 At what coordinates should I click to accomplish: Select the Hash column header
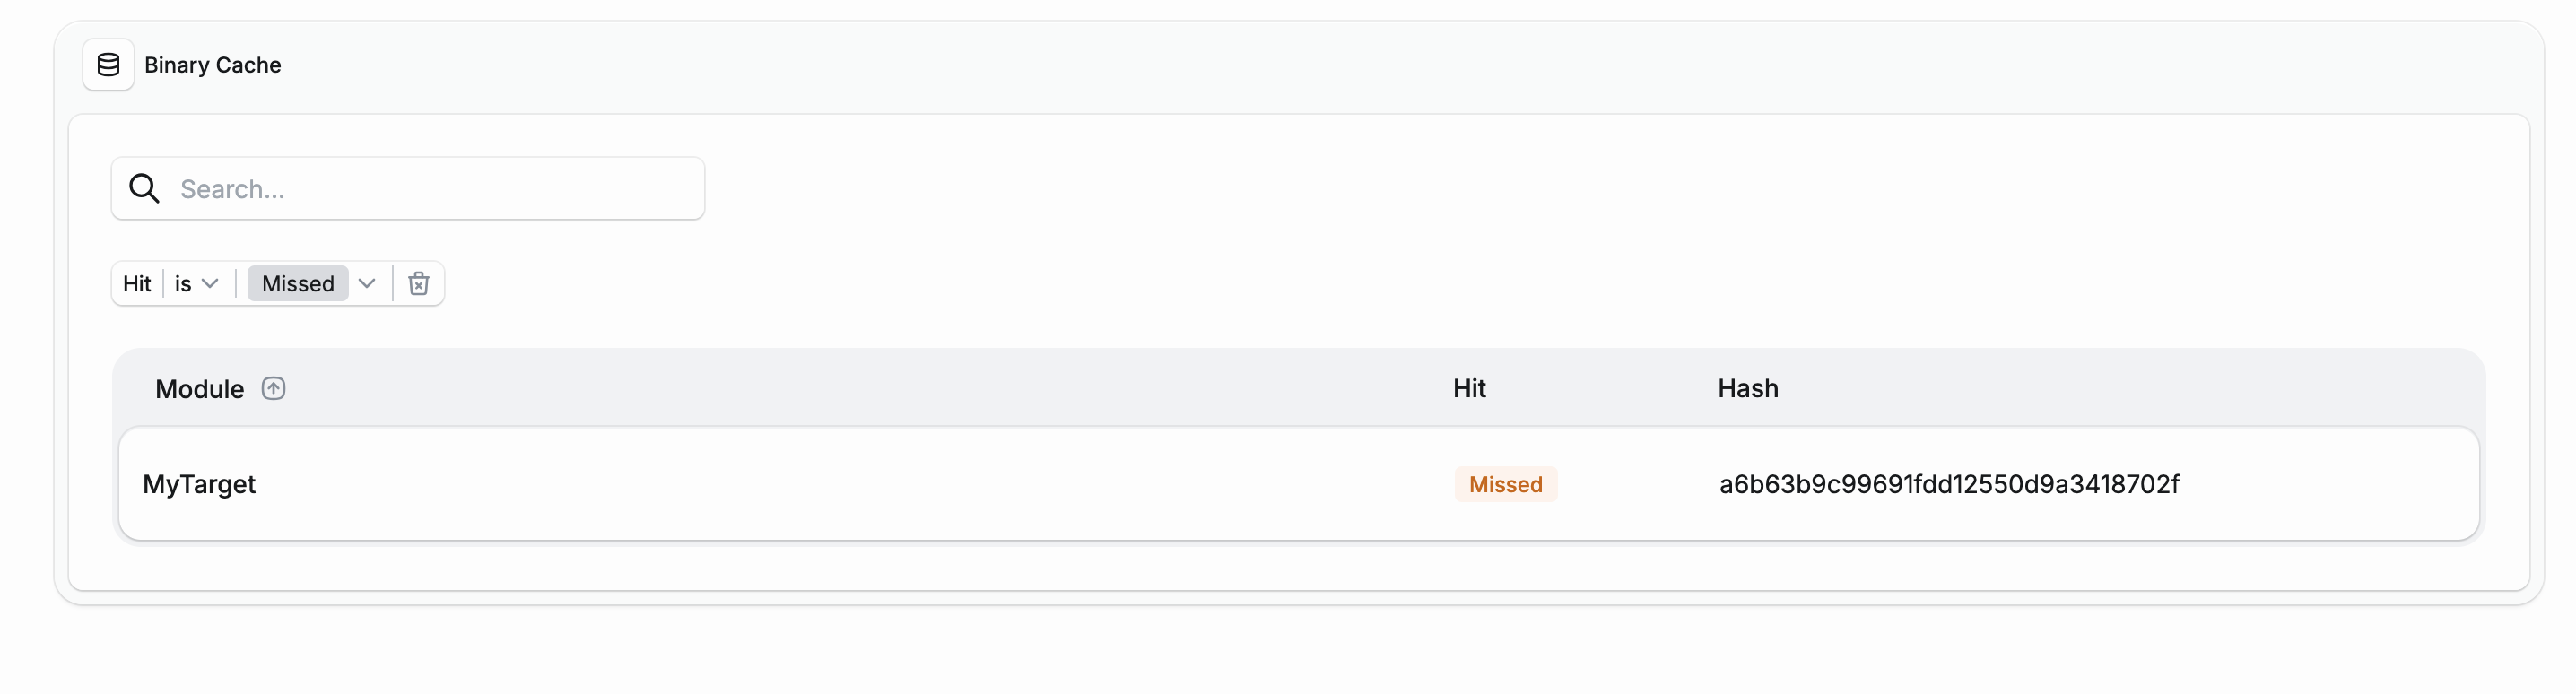(x=1747, y=388)
